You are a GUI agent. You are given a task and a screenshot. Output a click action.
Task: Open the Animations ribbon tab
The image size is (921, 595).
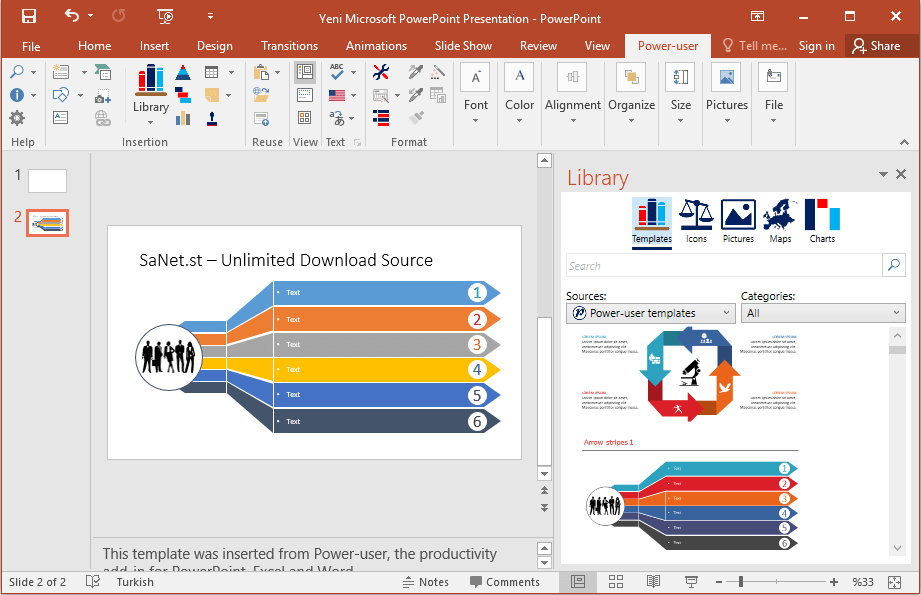pyautogui.click(x=376, y=45)
